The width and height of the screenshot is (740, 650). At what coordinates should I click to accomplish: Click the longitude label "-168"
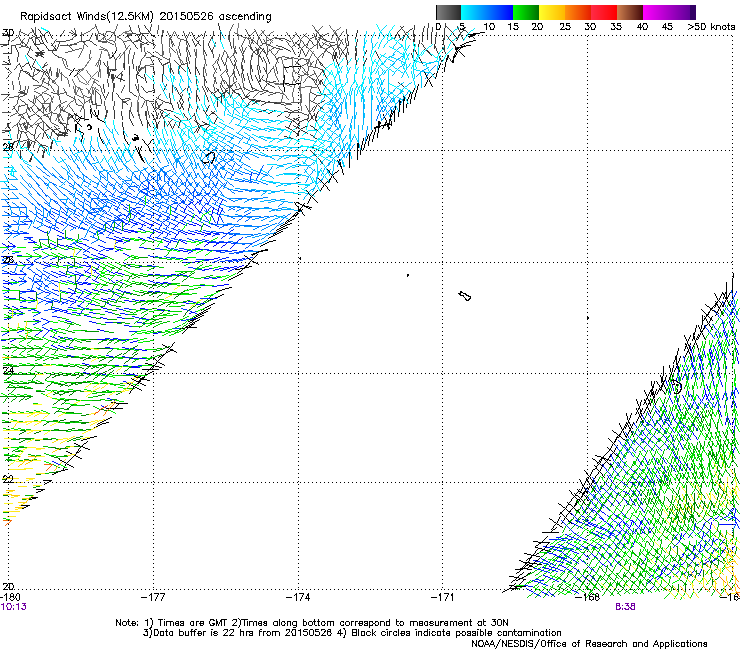click(588, 597)
